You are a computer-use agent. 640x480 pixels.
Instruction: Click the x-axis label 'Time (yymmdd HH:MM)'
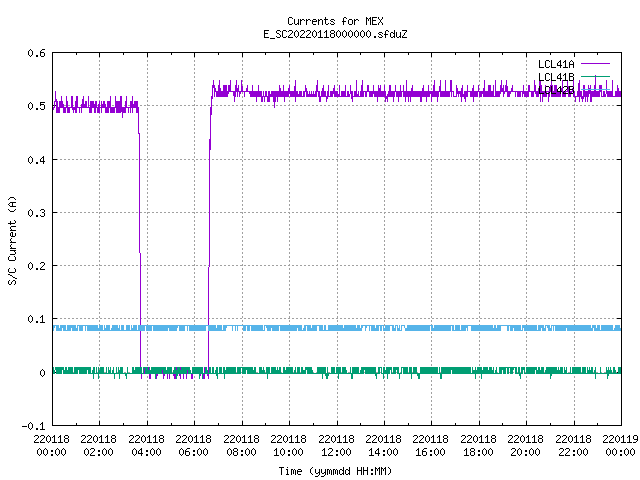[335, 471]
